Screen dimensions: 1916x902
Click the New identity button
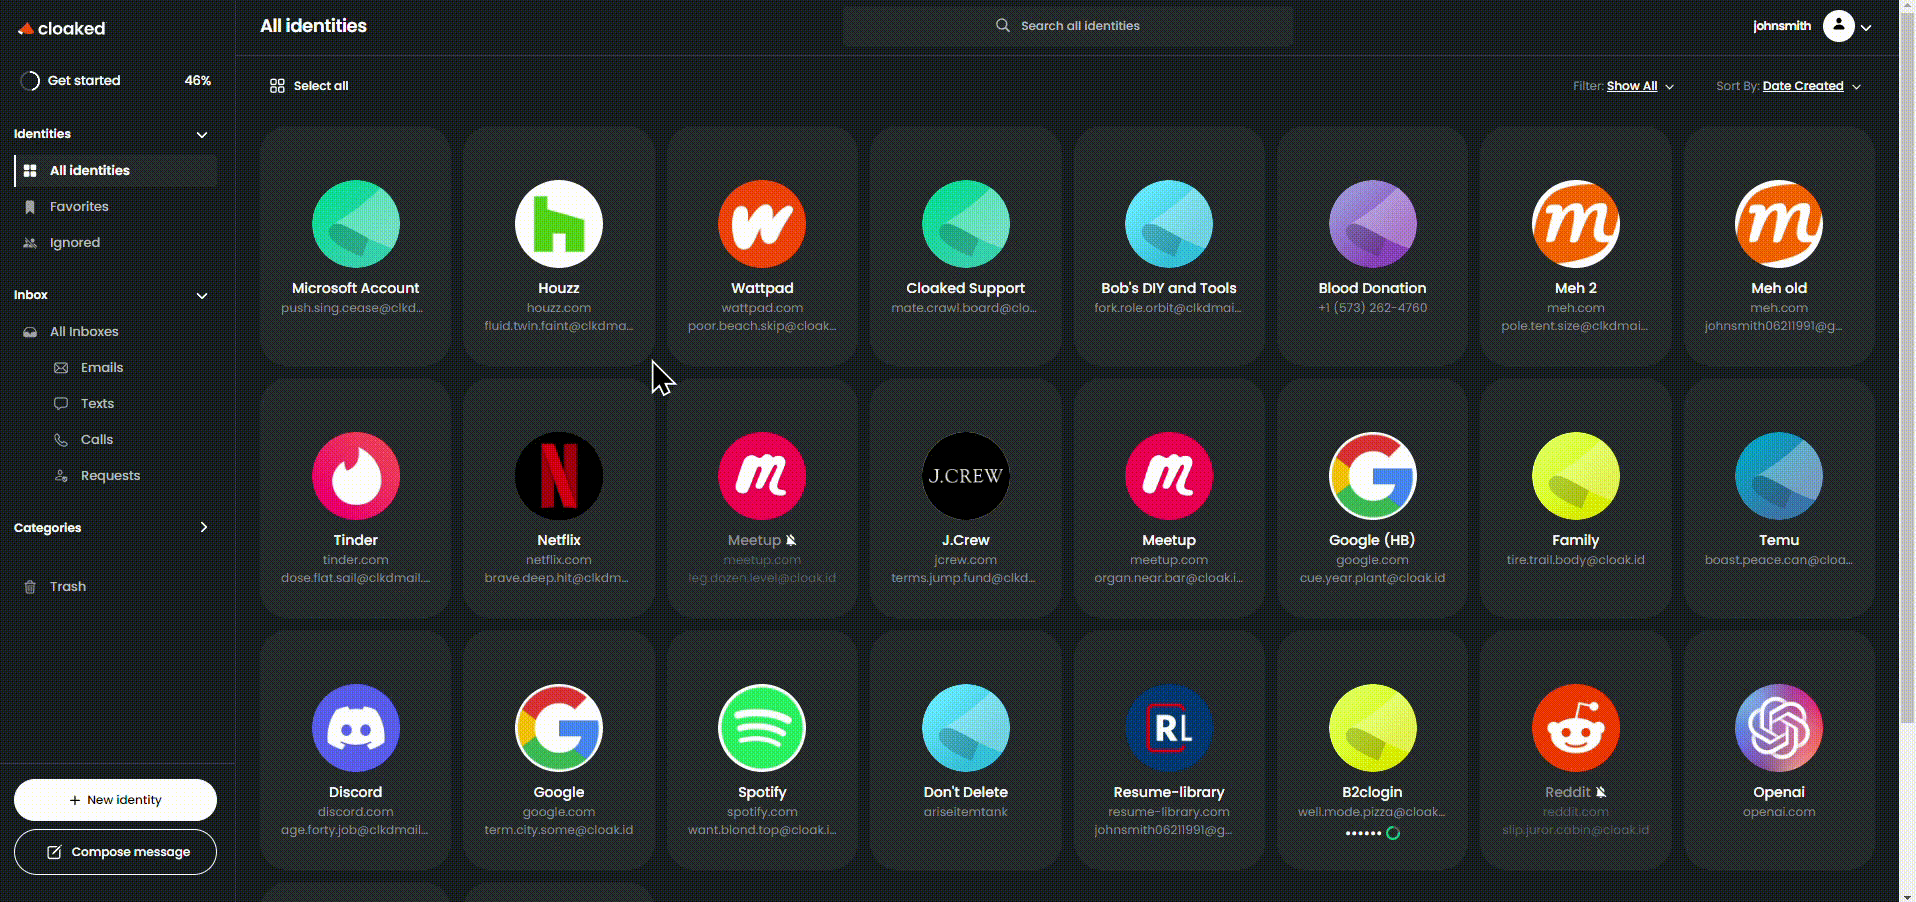115,800
